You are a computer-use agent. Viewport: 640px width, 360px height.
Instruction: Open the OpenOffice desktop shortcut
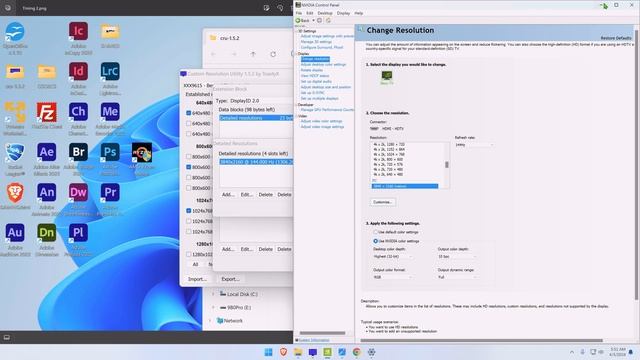pyautogui.click(x=15, y=38)
